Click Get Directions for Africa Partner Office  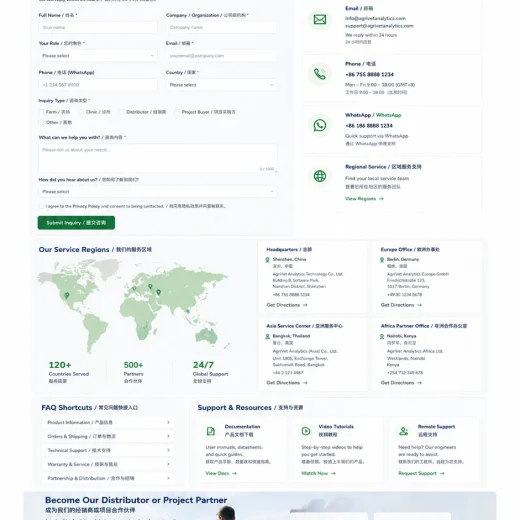[x=401, y=383]
